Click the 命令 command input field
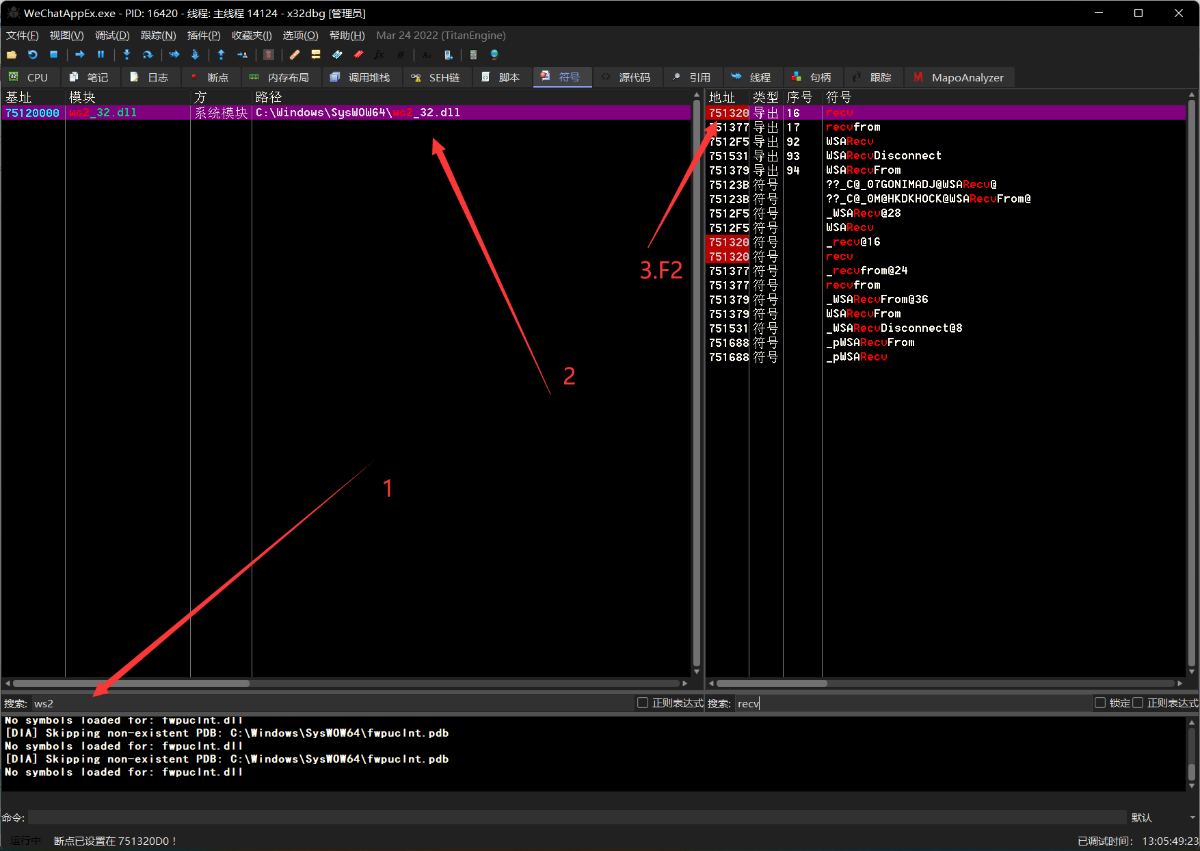The height and width of the screenshot is (851, 1200). coord(577,817)
